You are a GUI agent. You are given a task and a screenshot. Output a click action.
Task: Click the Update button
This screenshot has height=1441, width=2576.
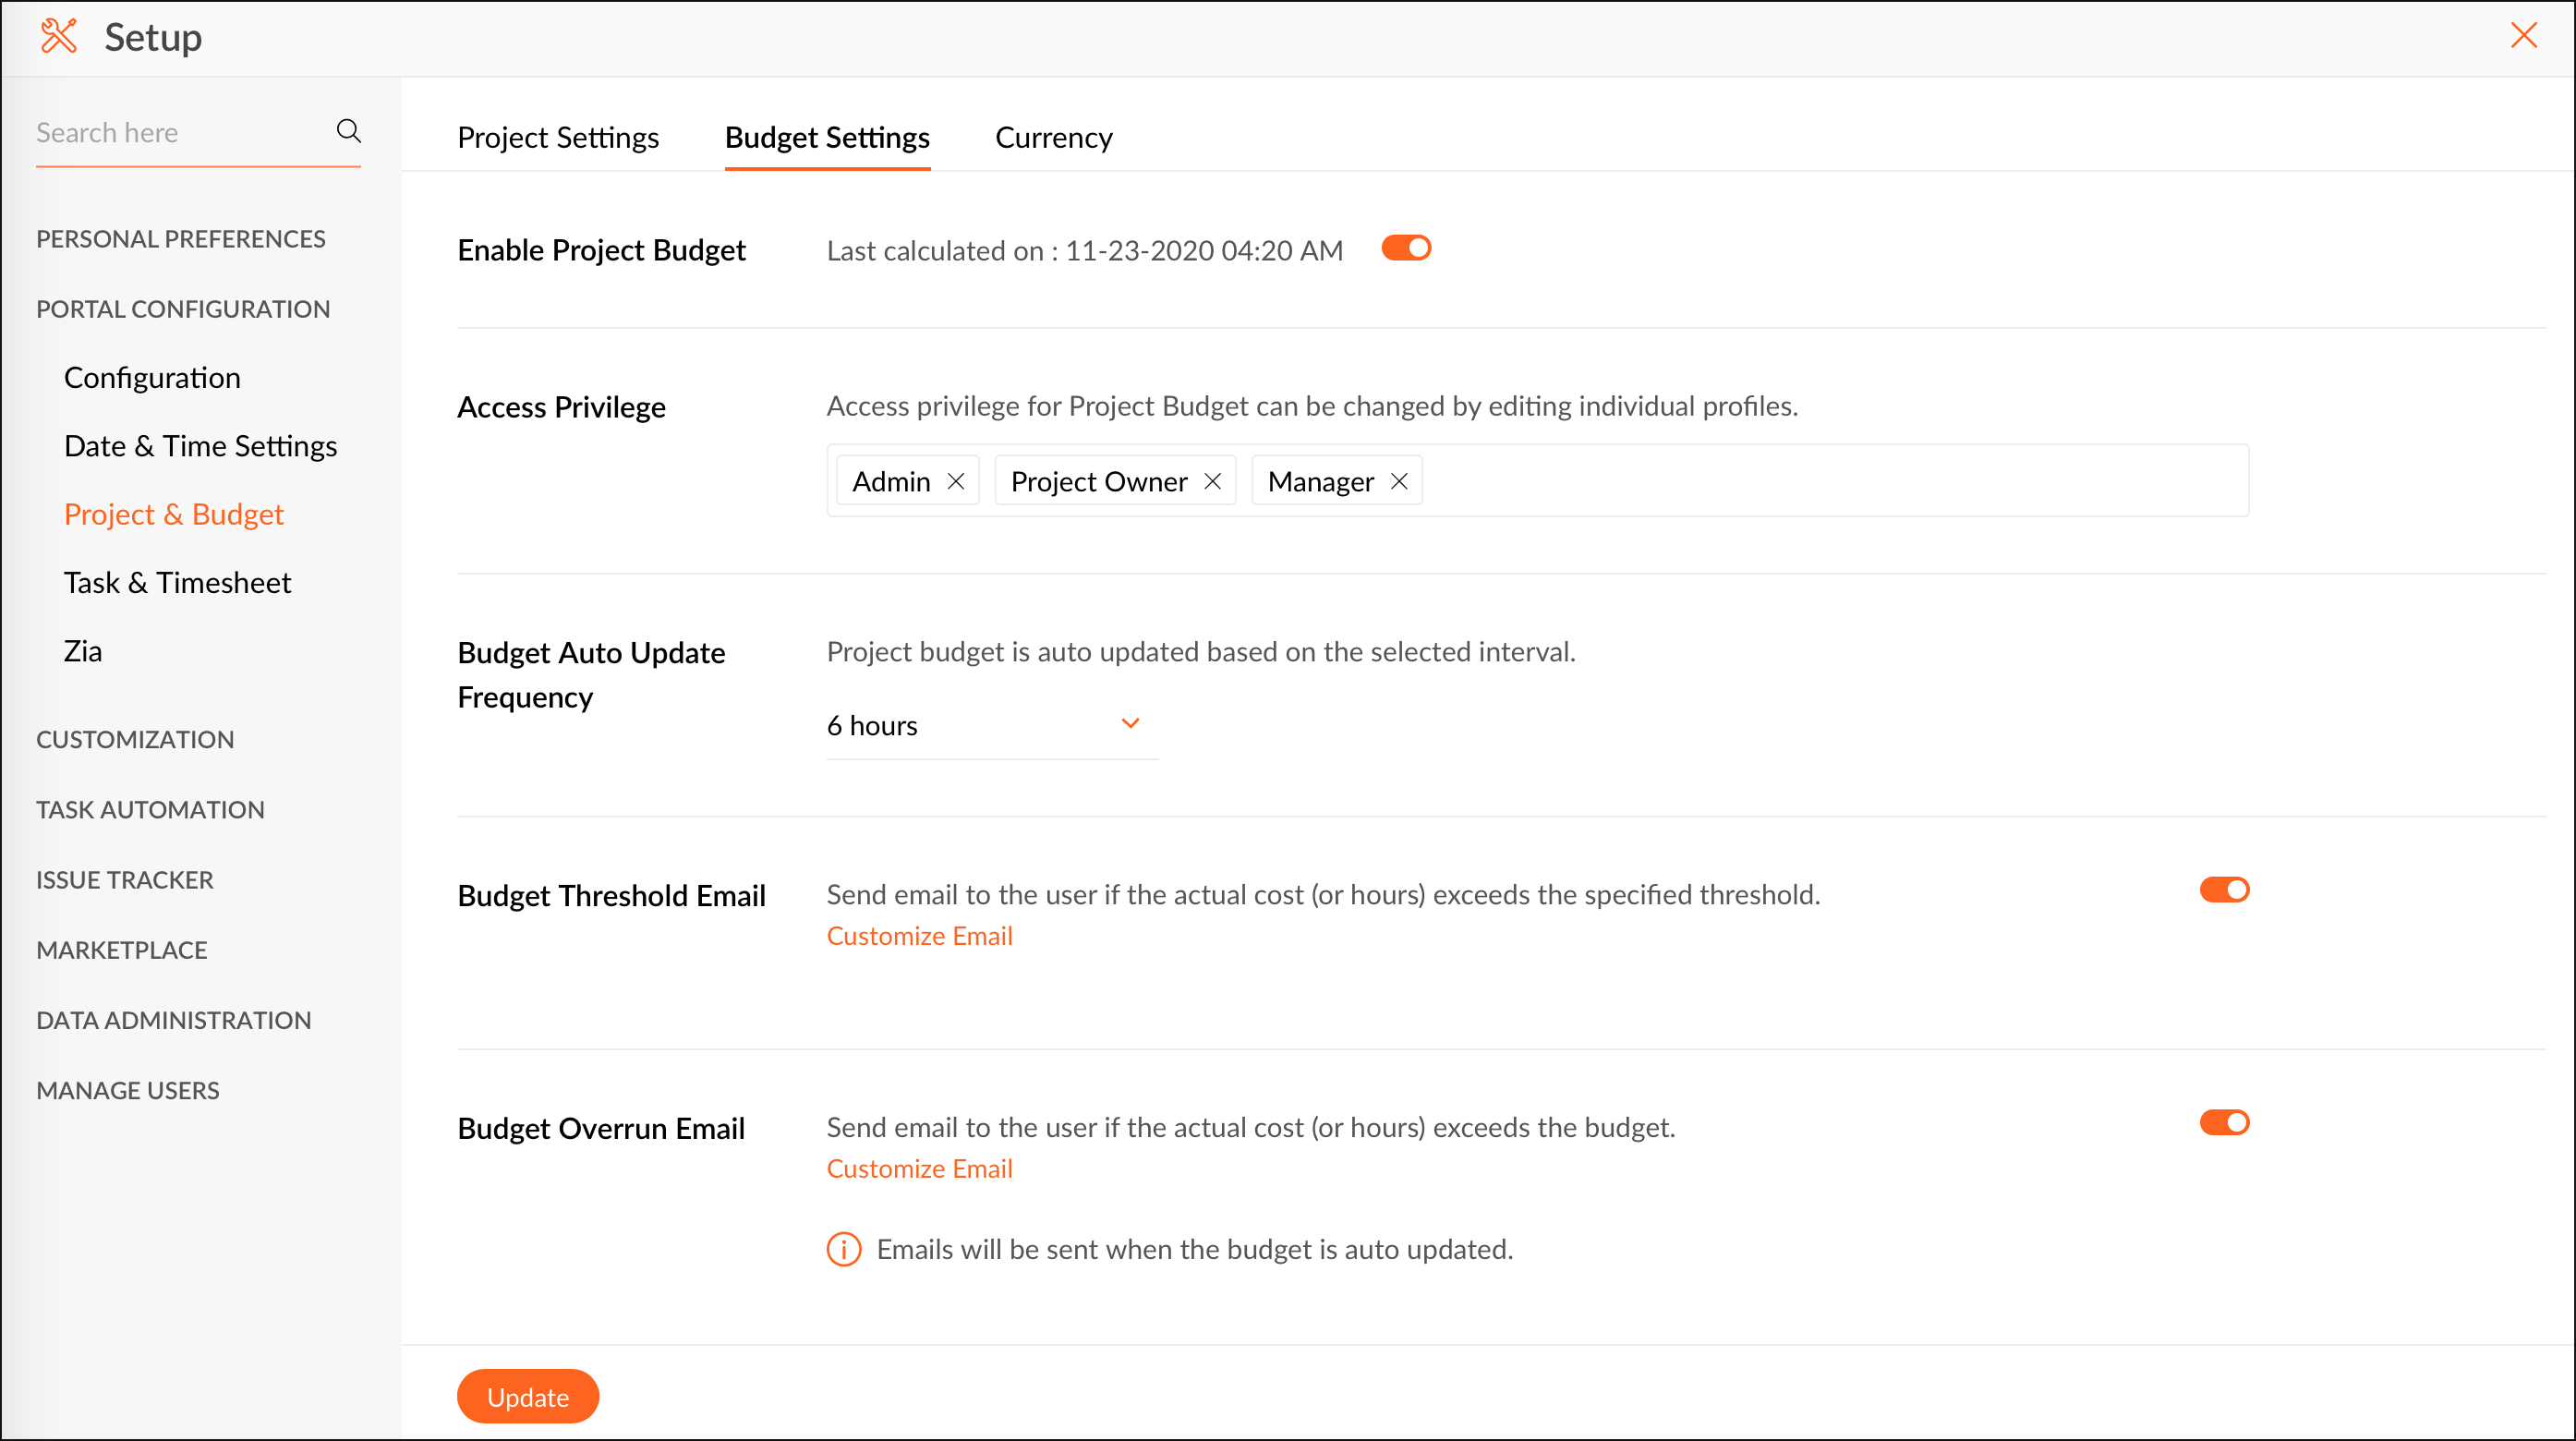(x=527, y=1396)
